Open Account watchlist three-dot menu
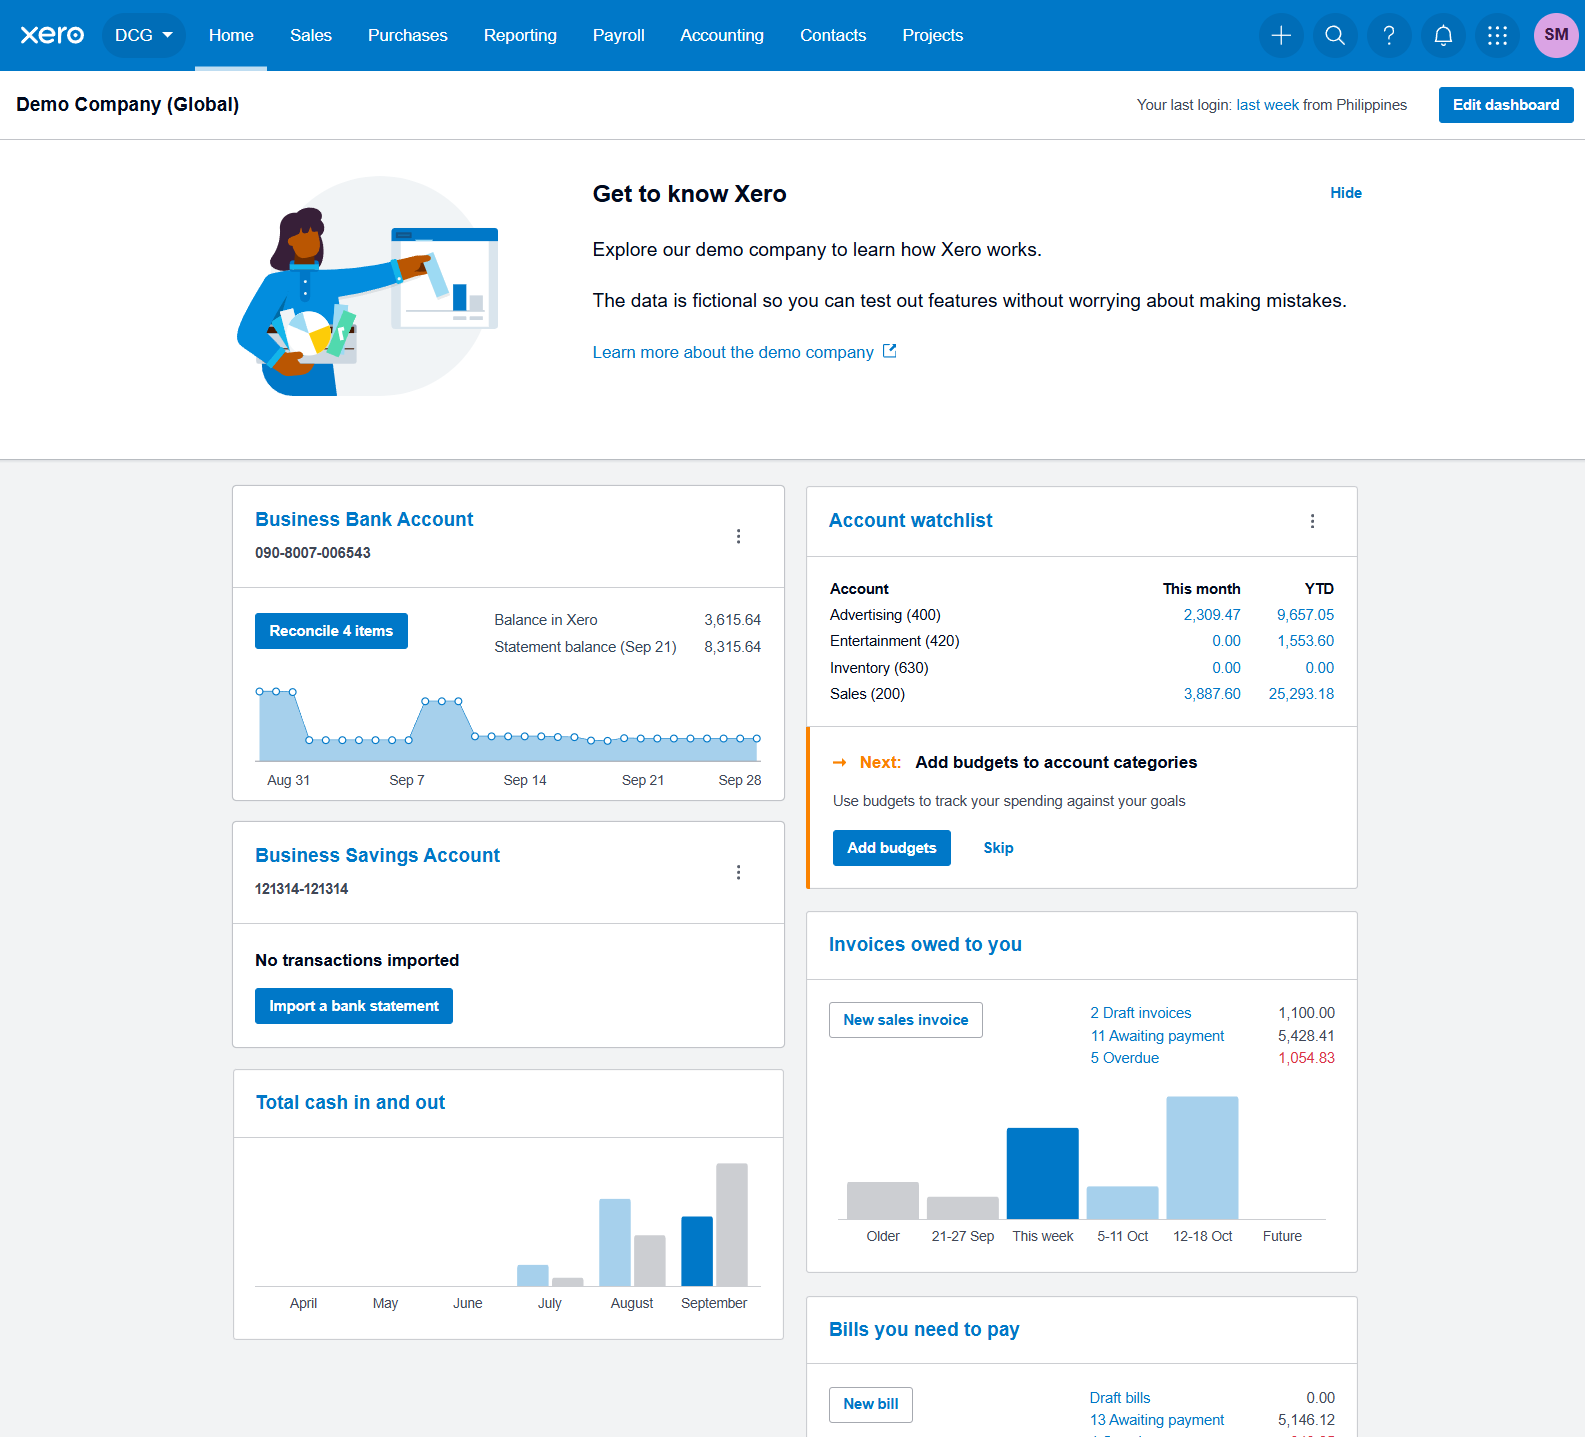This screenshot has height=1437, width=1585. tap(1313, 521)
